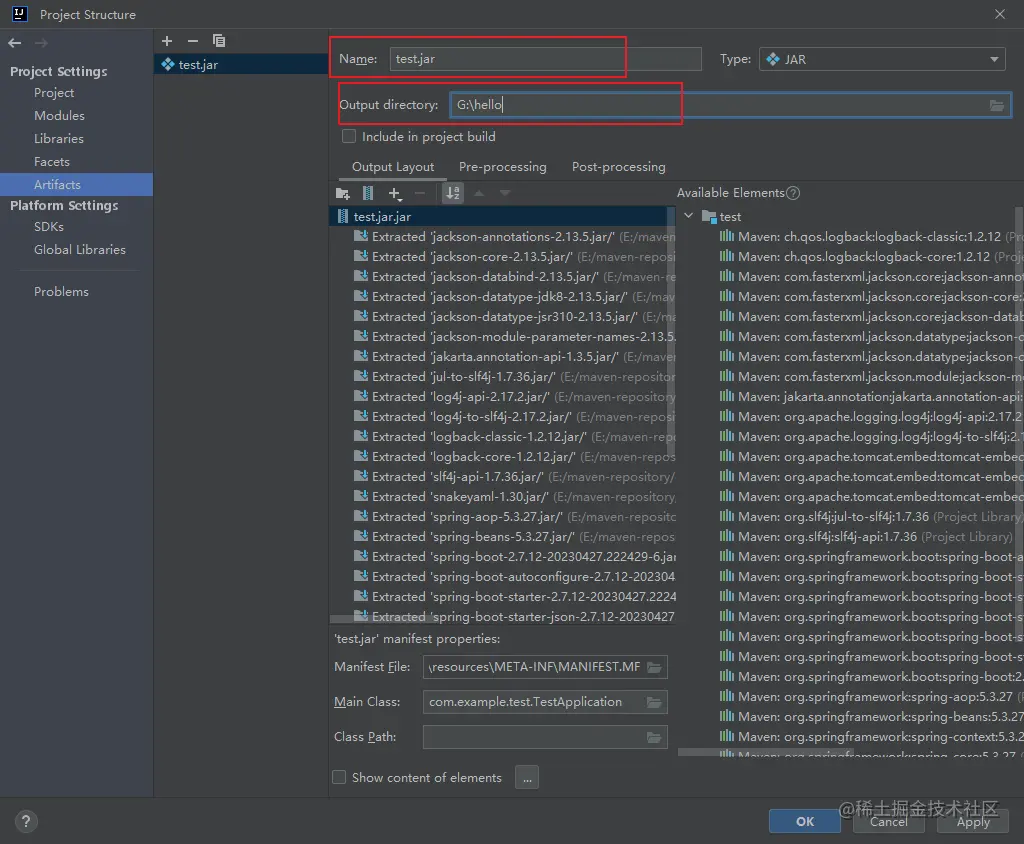Screen dimensions: 1024x844
Task: Click the forward navigation arrow
Action: point(41,43)
